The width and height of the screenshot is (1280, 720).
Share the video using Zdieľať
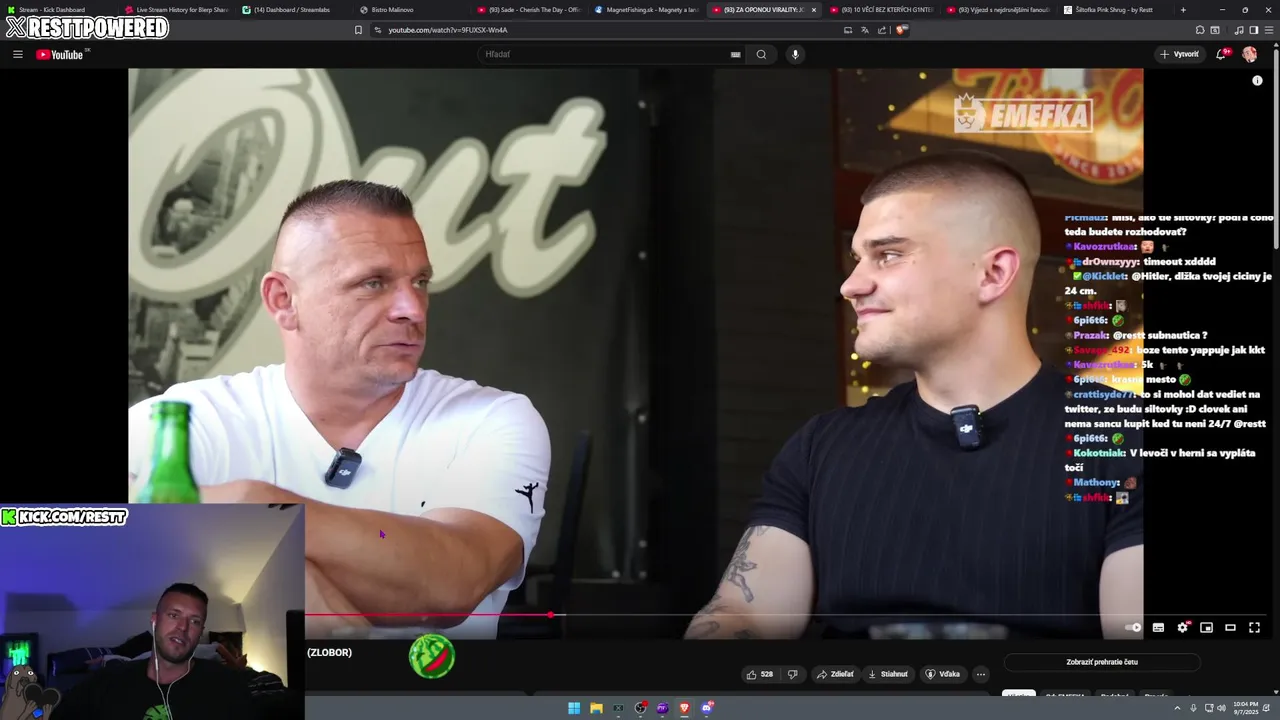pyautogui.click(x=835, y=674)
